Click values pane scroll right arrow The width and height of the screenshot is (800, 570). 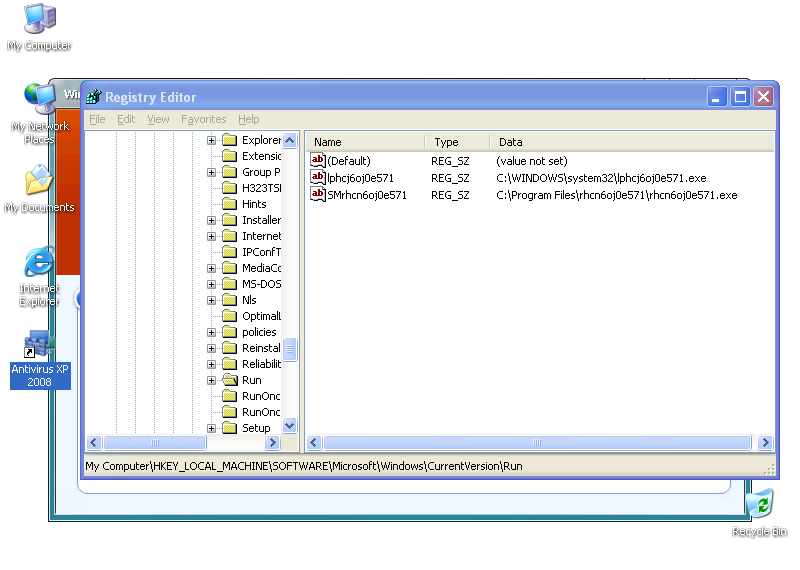[765, 442]
